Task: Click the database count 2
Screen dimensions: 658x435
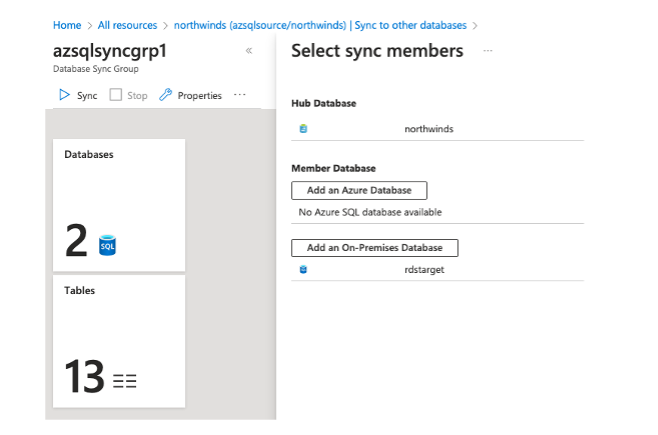Action: pos(76,240)
